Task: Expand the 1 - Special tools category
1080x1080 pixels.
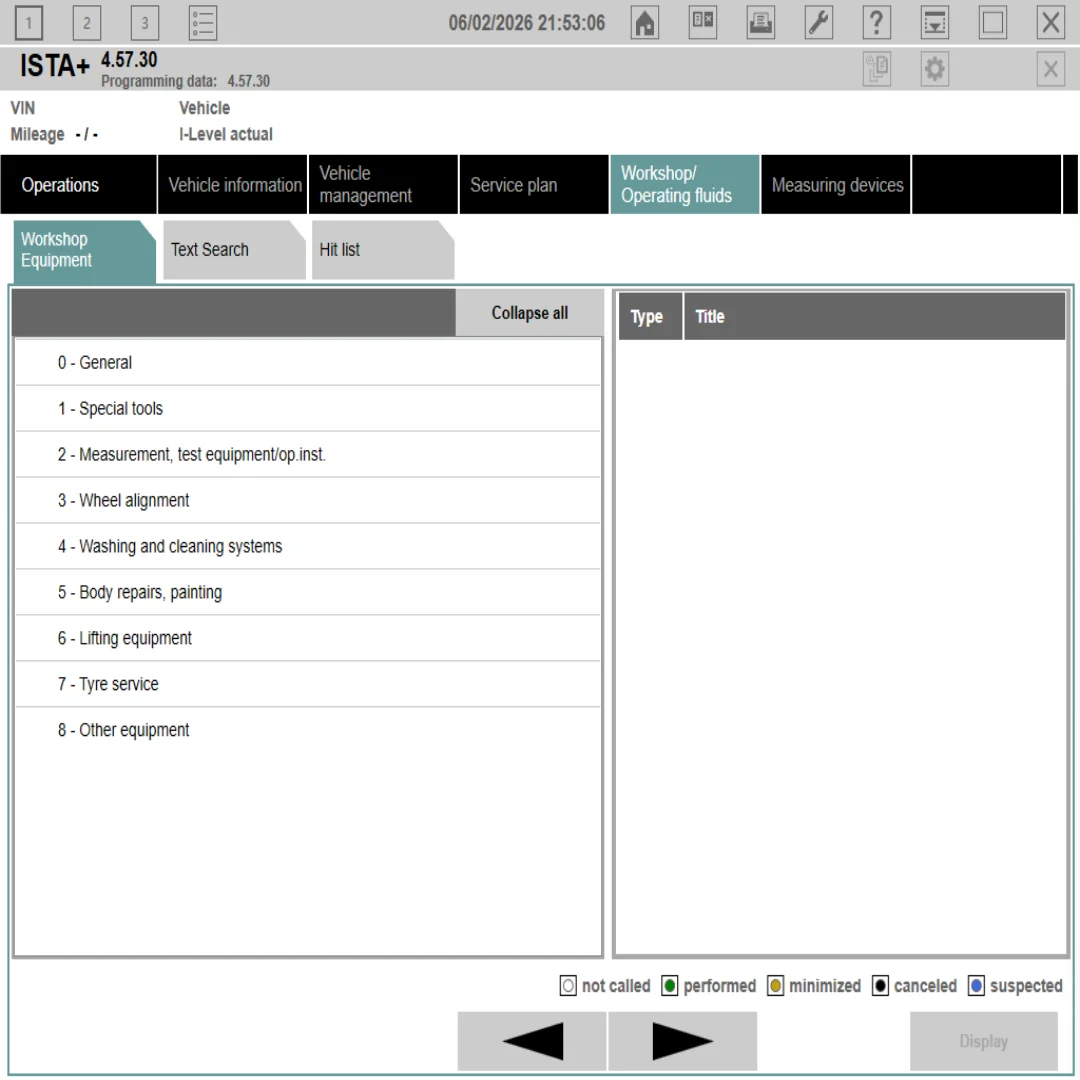Action: pos(308,408)
